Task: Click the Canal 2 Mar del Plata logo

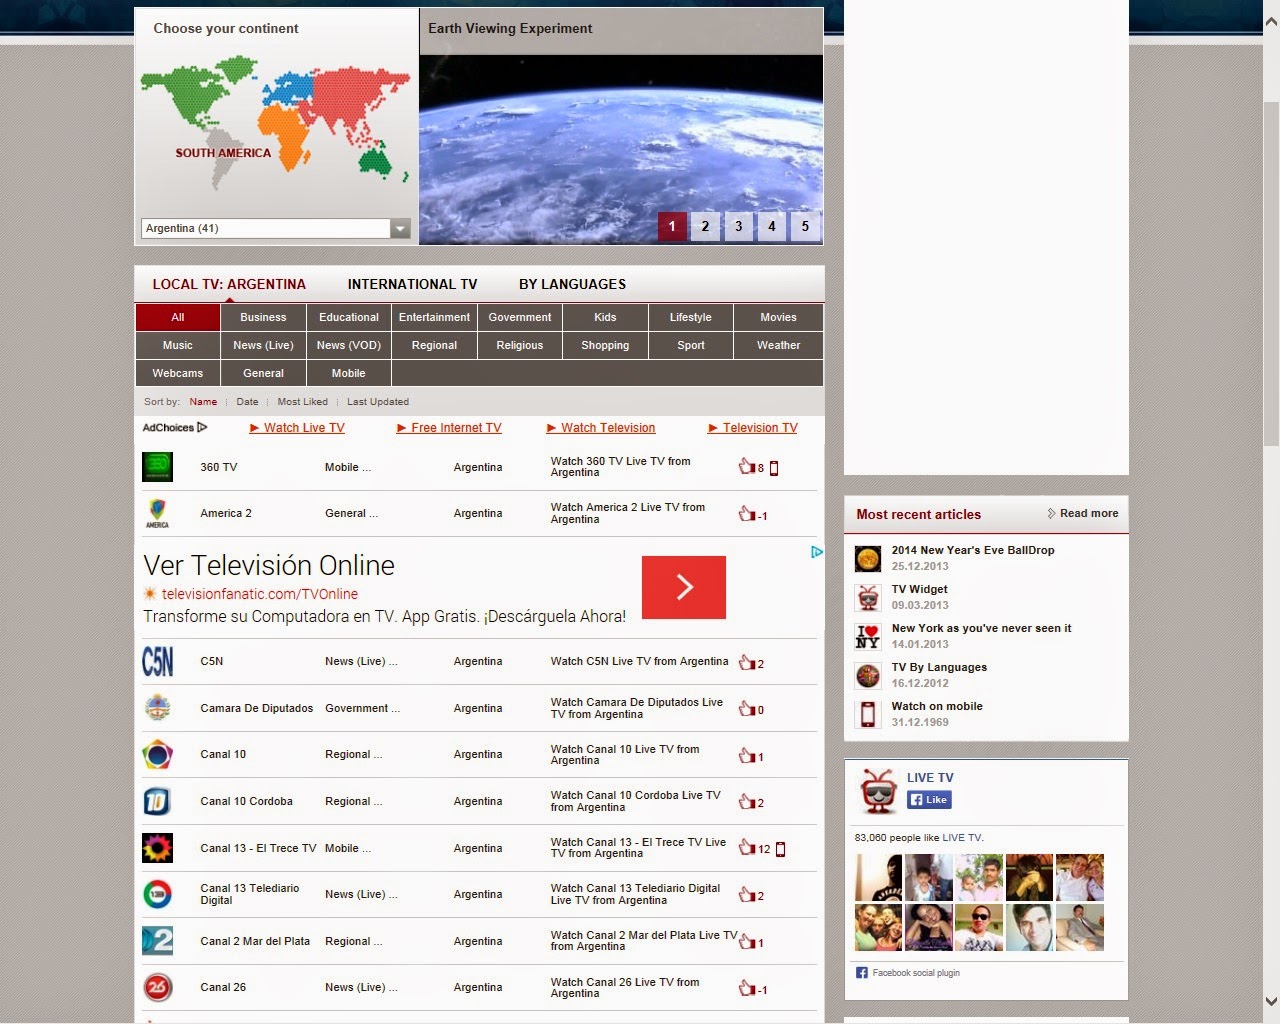Action: (157, 941)
